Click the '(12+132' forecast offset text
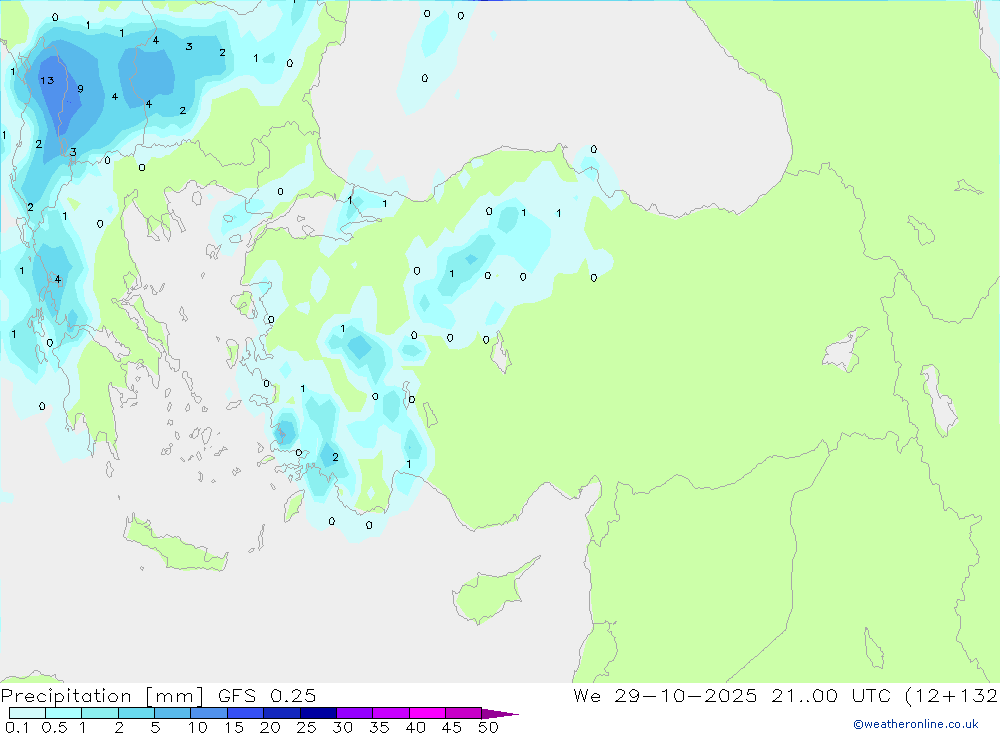 pyautogui.click(x=952, y=696)
